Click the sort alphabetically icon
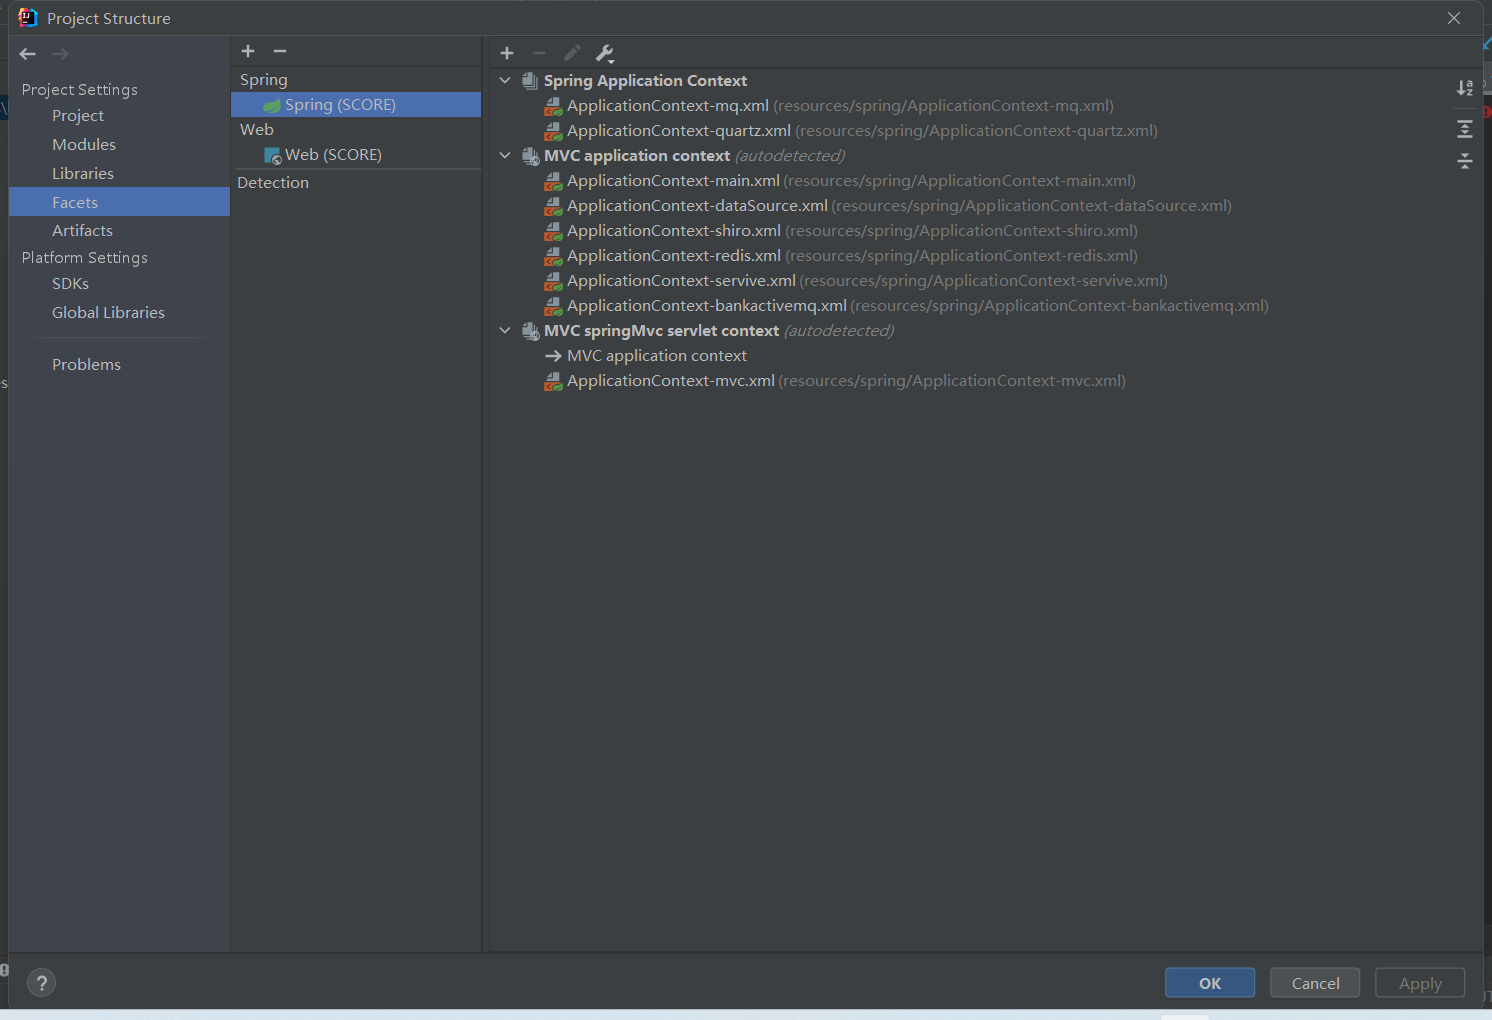Screen dimensions: 1492x1020 click(x=1465, y=88)
